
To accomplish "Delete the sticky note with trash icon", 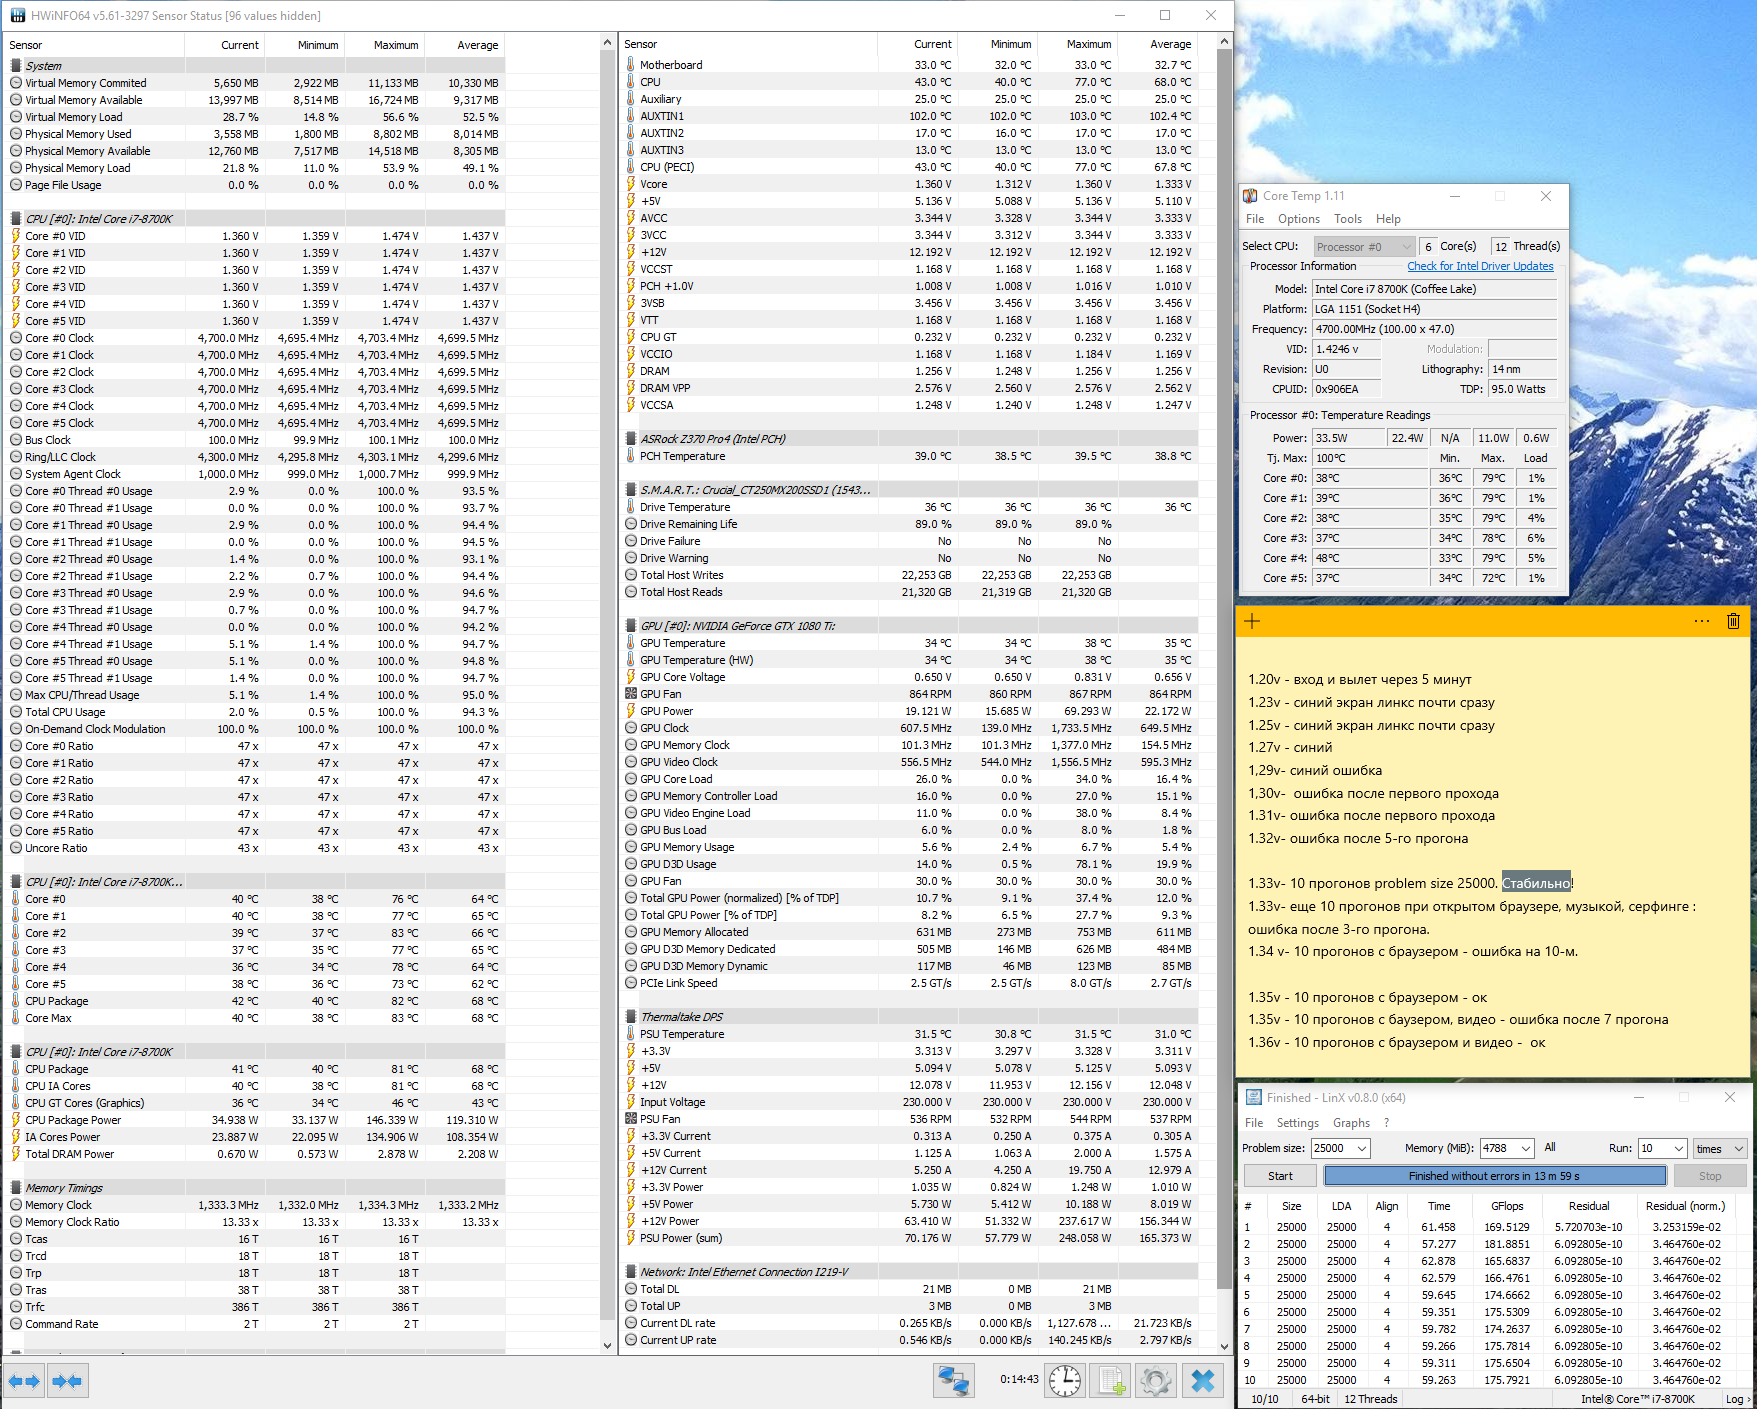I will (1733, 621).
